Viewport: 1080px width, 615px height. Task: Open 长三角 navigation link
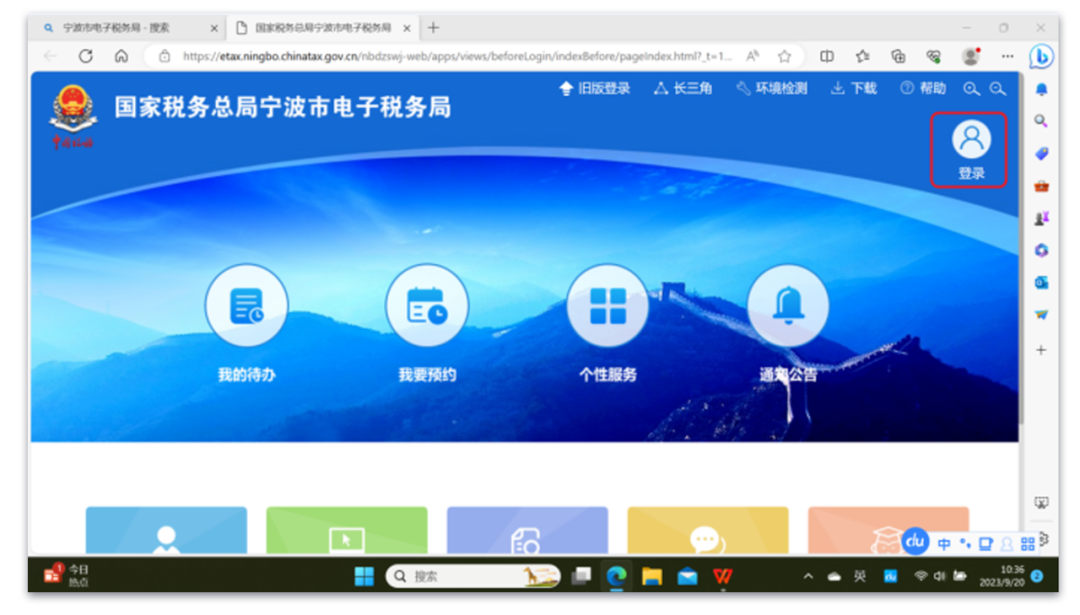click(683, 89)
